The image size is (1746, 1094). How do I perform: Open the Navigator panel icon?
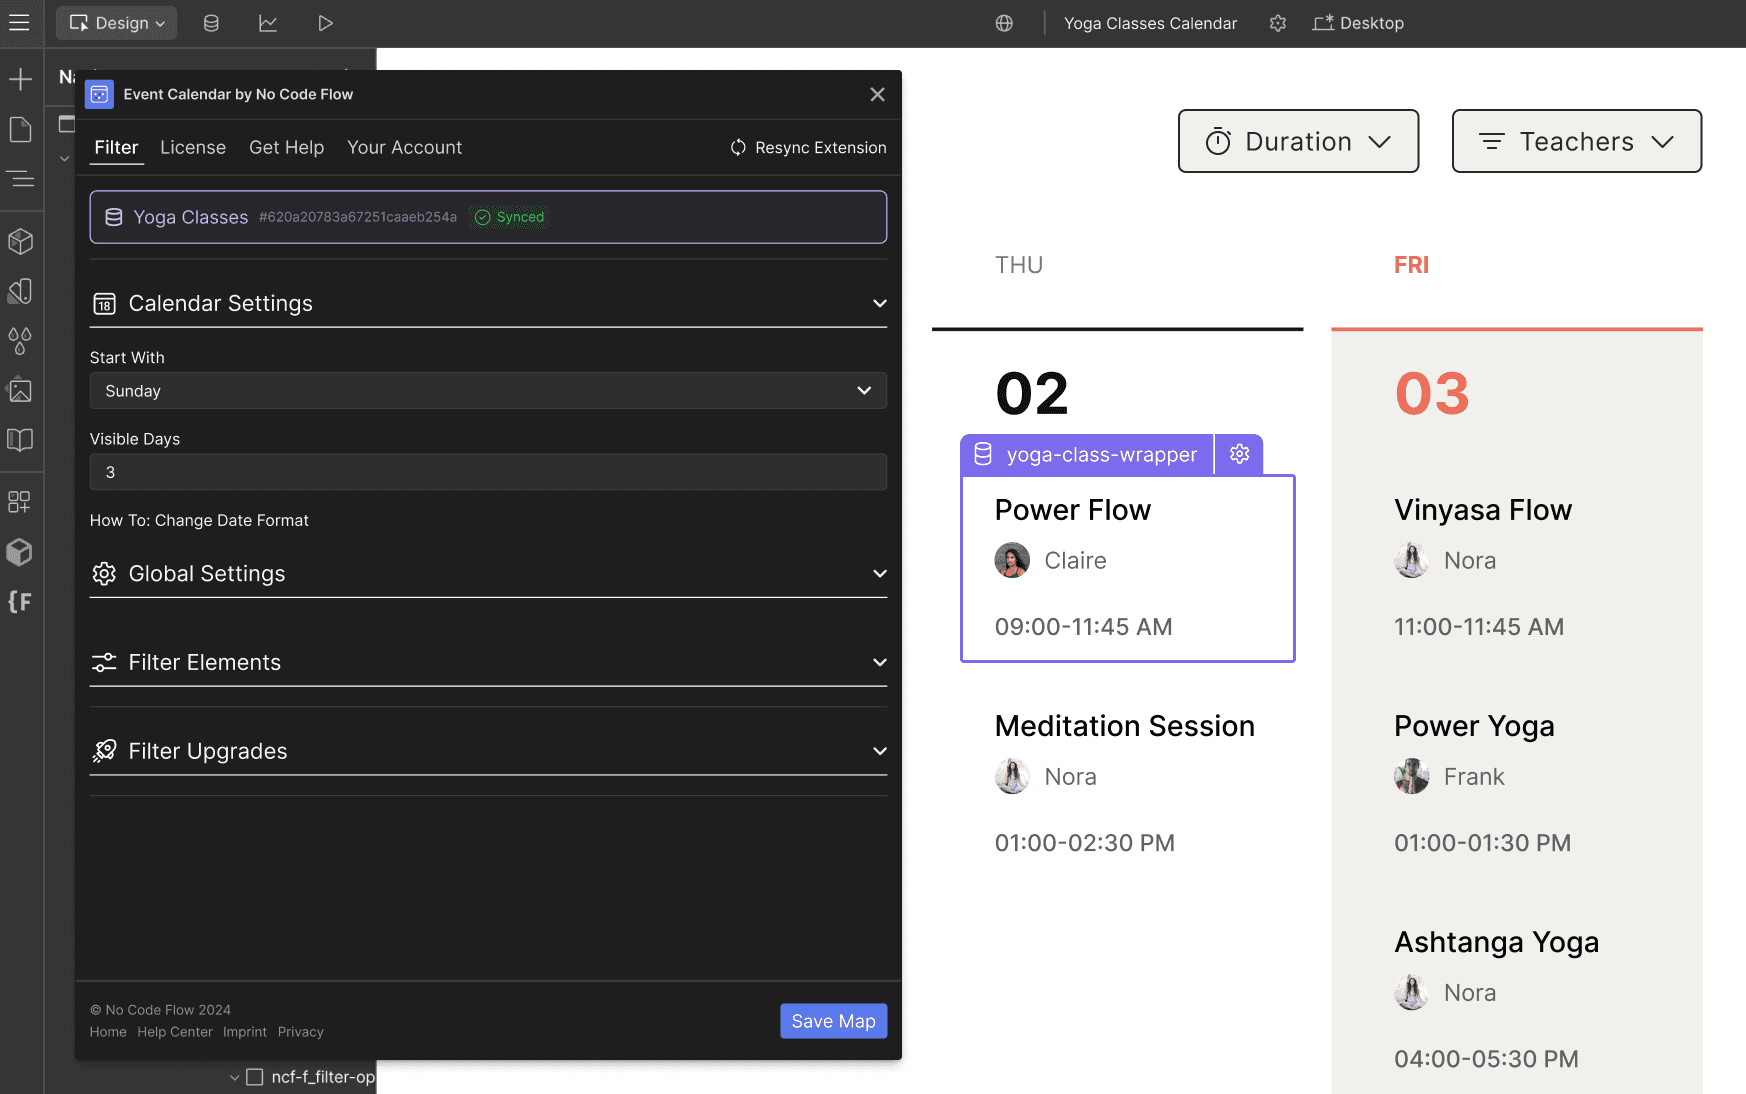pos(20,179)
